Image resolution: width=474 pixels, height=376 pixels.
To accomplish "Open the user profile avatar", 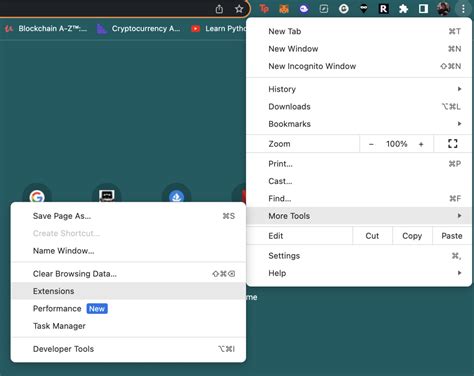I will 443,9.
